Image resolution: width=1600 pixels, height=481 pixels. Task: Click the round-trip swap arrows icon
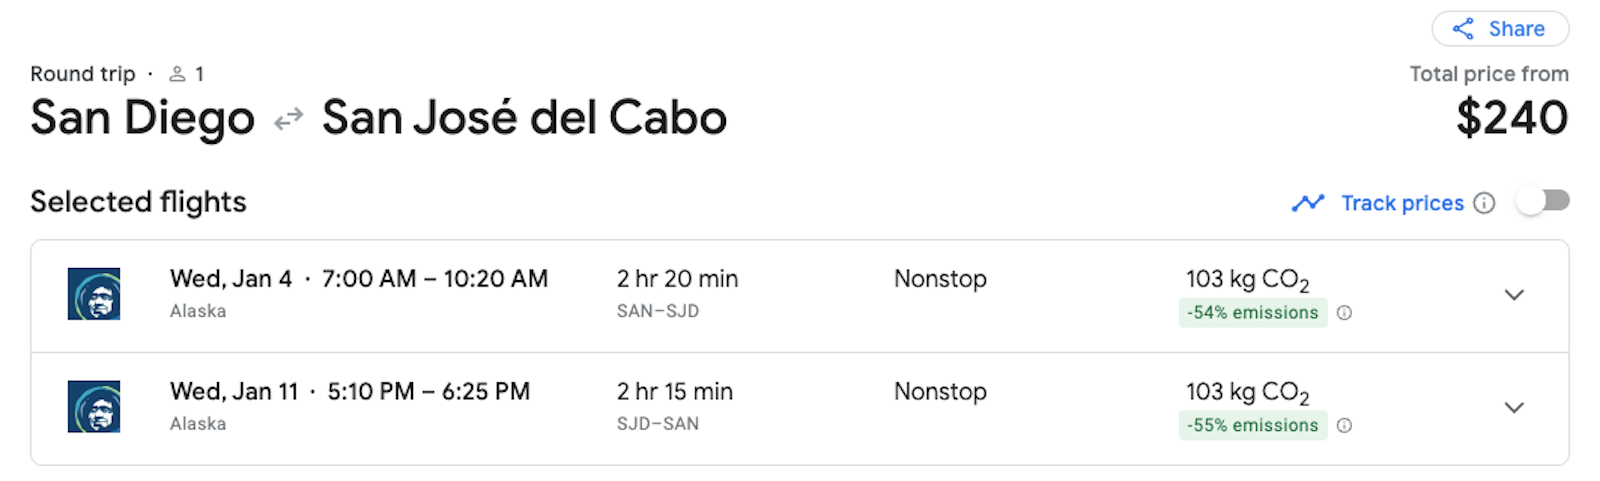click(x=289, y=120)
